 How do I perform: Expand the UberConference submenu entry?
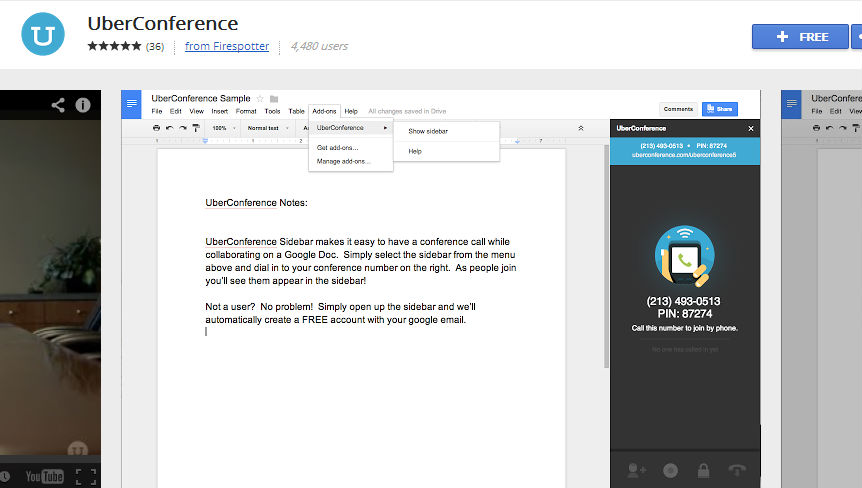(x=351, y=127)
